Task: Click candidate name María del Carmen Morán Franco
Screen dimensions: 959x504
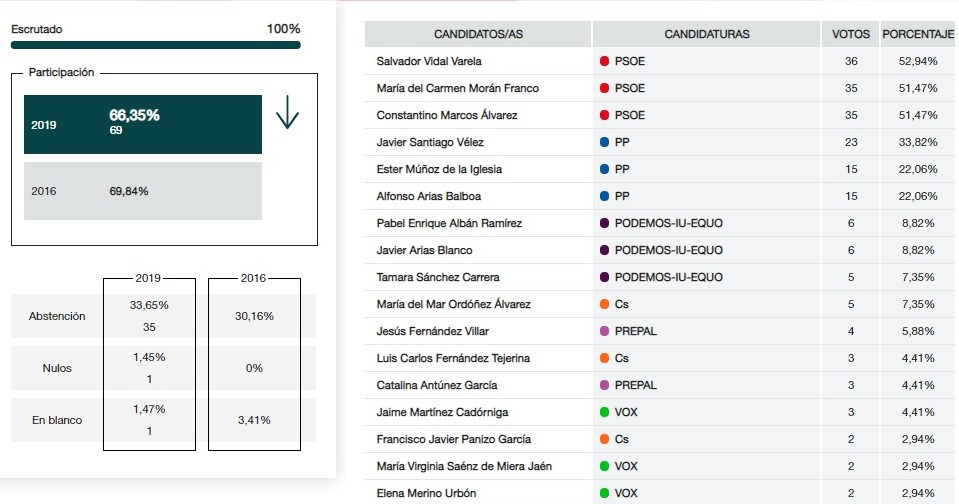Action: click(457, 88)
